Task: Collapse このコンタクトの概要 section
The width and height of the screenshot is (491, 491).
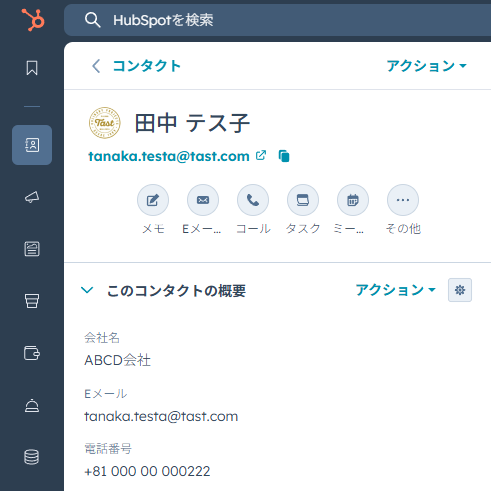Action: [x=87, y=290]
